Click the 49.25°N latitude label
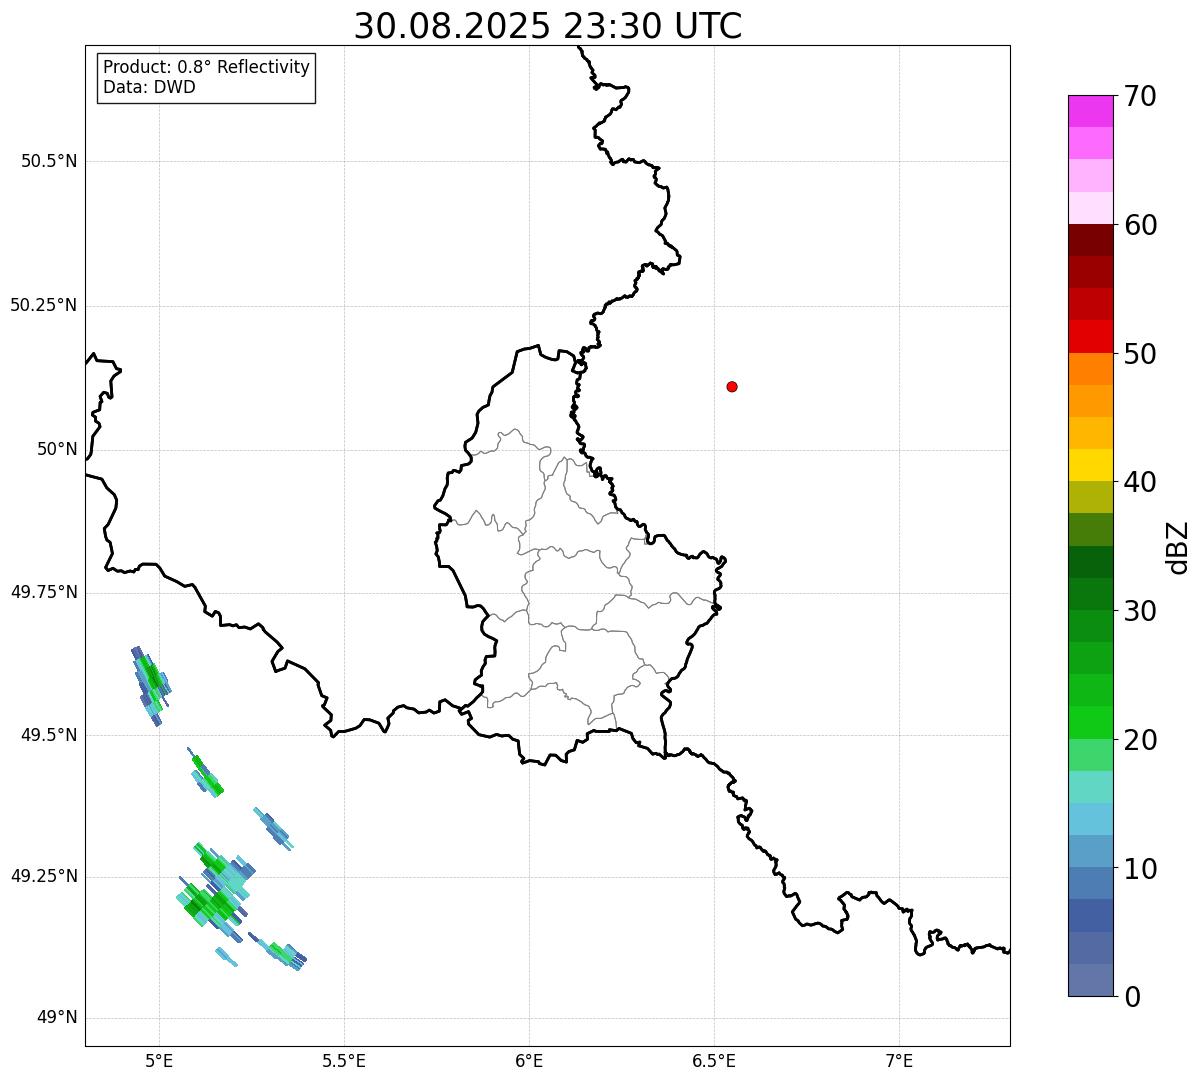1202x1081 pixels. click(44, 876)
